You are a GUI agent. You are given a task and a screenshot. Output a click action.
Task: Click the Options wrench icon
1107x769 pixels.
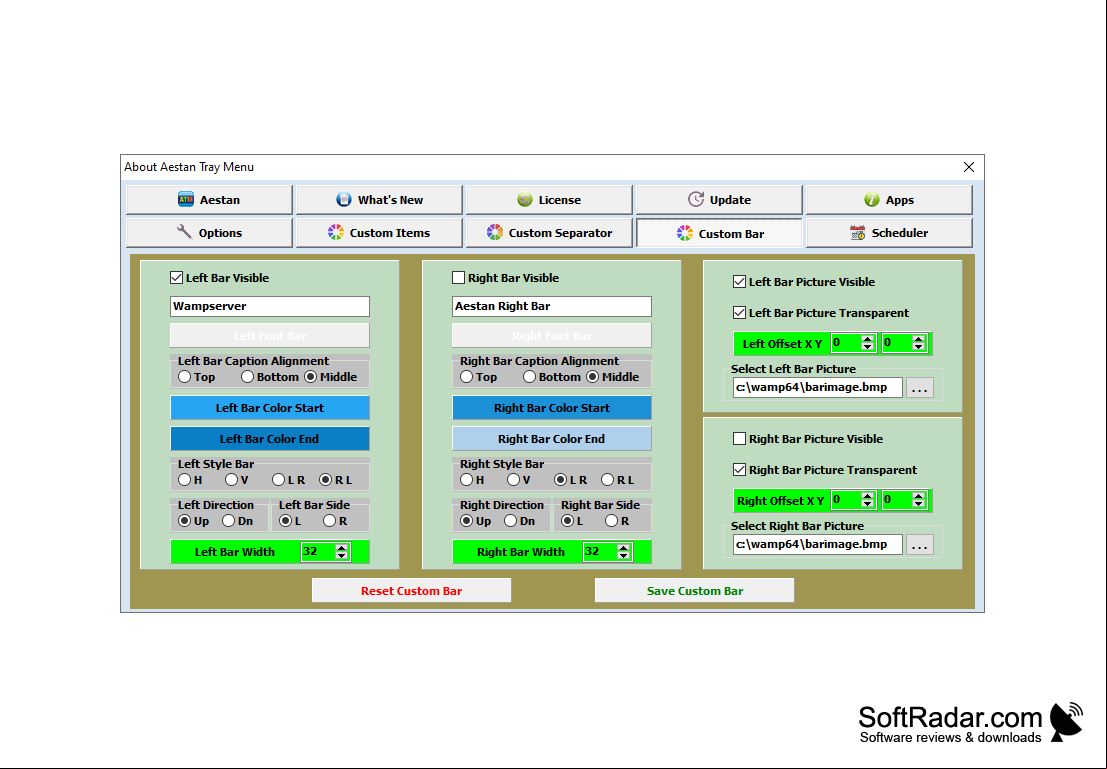[184, 232]
